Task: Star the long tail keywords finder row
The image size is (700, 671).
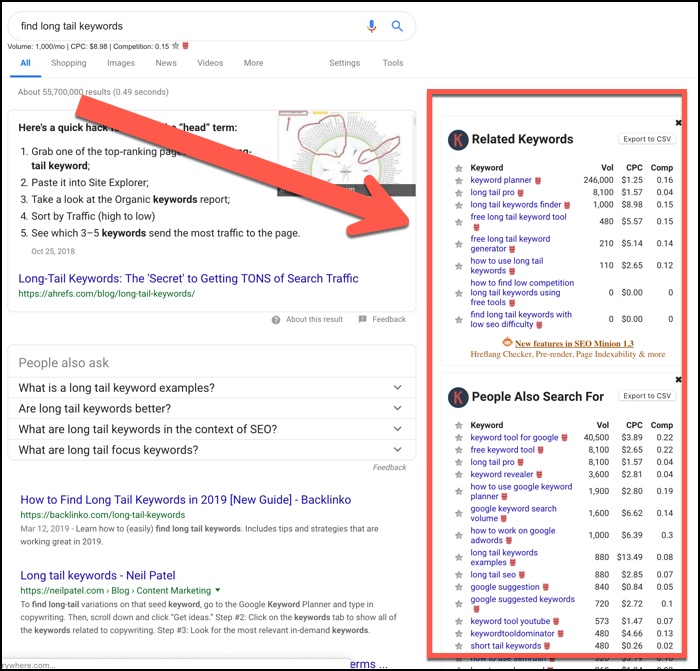Action: pos(458,205)
